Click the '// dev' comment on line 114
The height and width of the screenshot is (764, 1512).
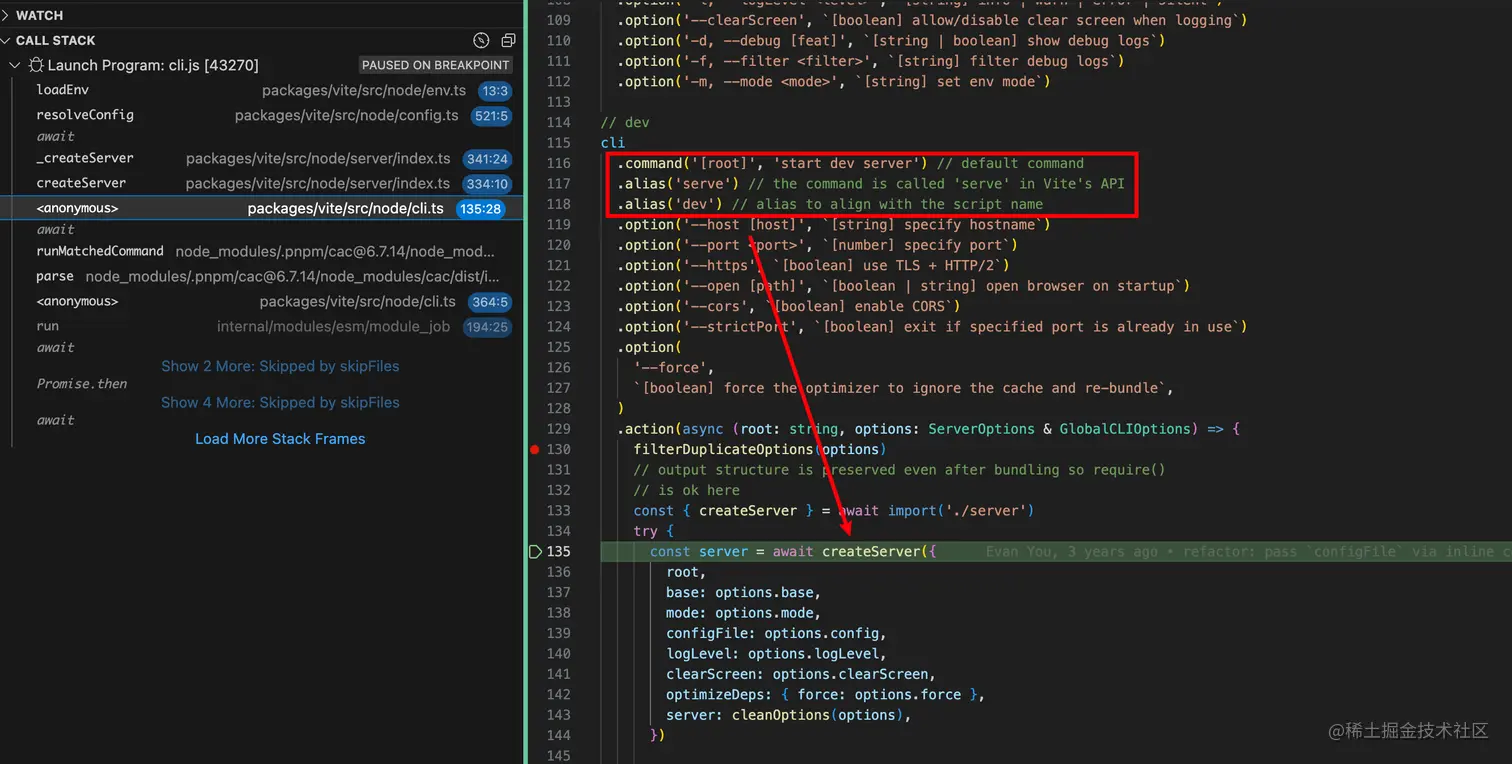point(625,123)
